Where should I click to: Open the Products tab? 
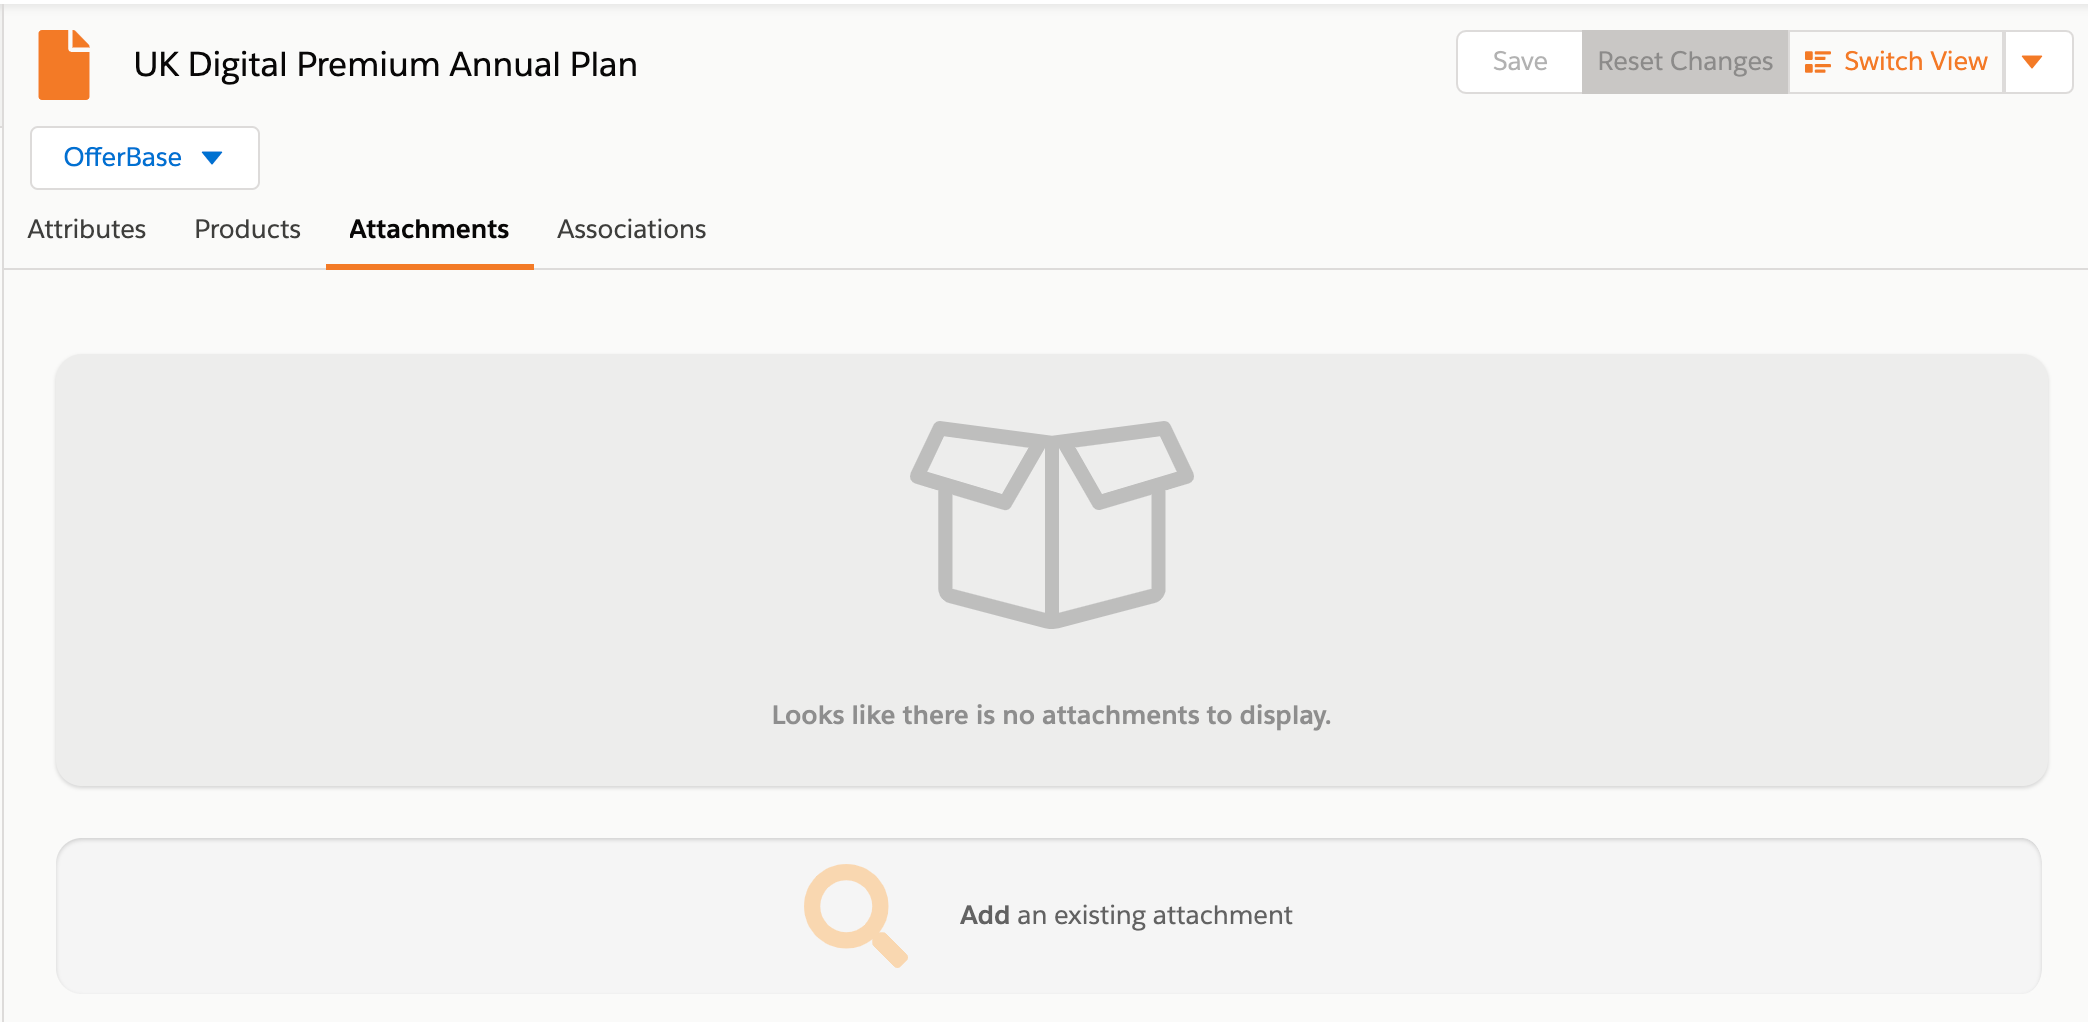tap(247, 229)
